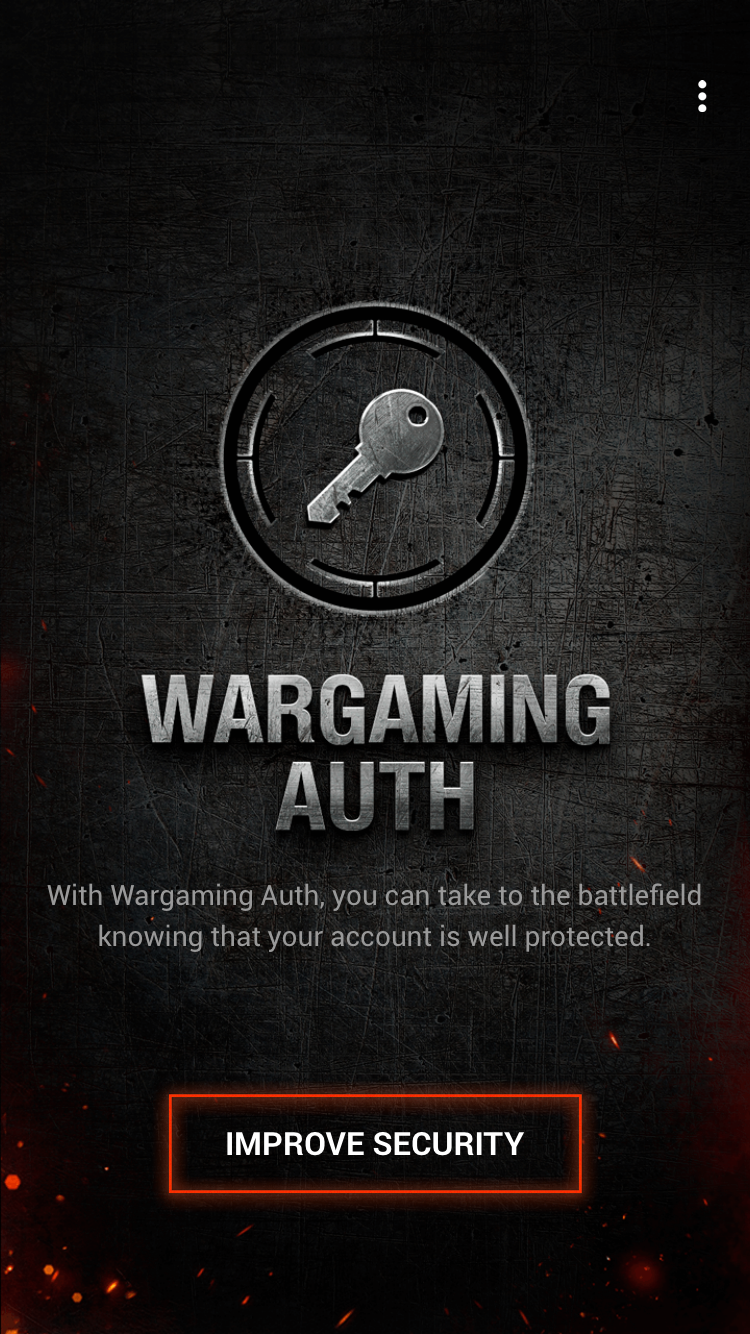Tap the orange-outlined security button
The image size is (750, 1334).
click(375, 1143)
